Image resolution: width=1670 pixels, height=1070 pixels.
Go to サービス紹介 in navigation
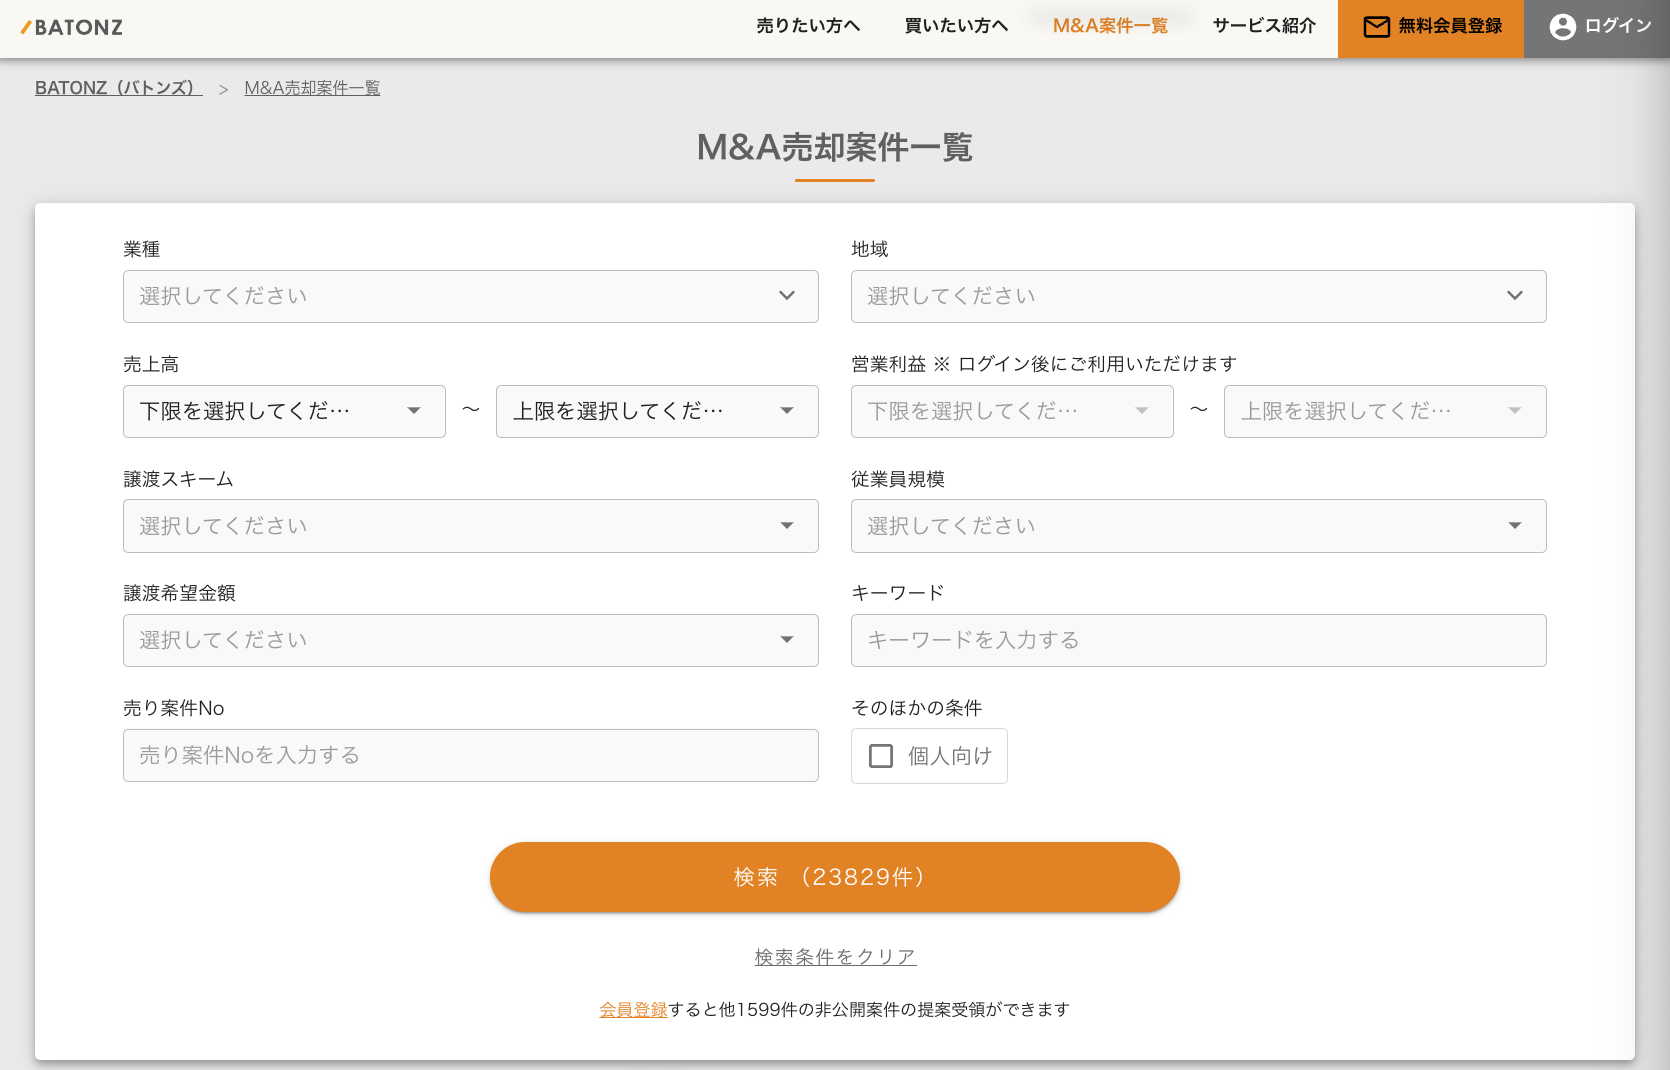coord(1264,26)
